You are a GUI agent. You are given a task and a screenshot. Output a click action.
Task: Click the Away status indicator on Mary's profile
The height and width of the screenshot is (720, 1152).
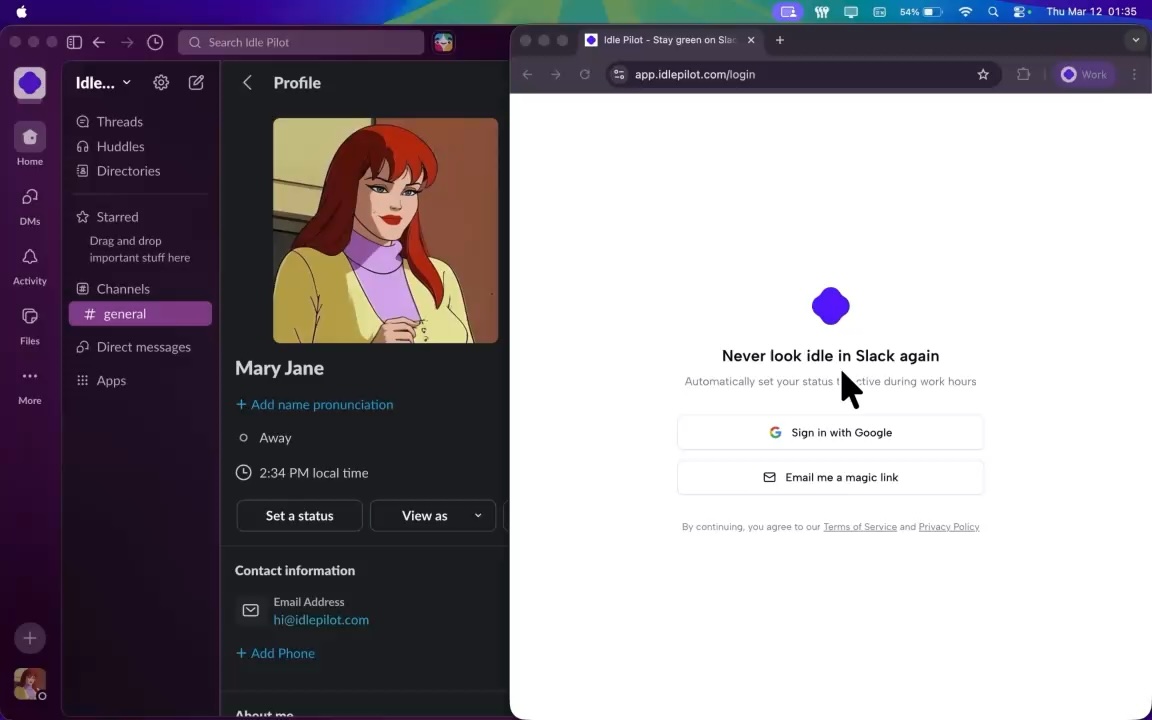pyautogui.click(x=264, y=437)
